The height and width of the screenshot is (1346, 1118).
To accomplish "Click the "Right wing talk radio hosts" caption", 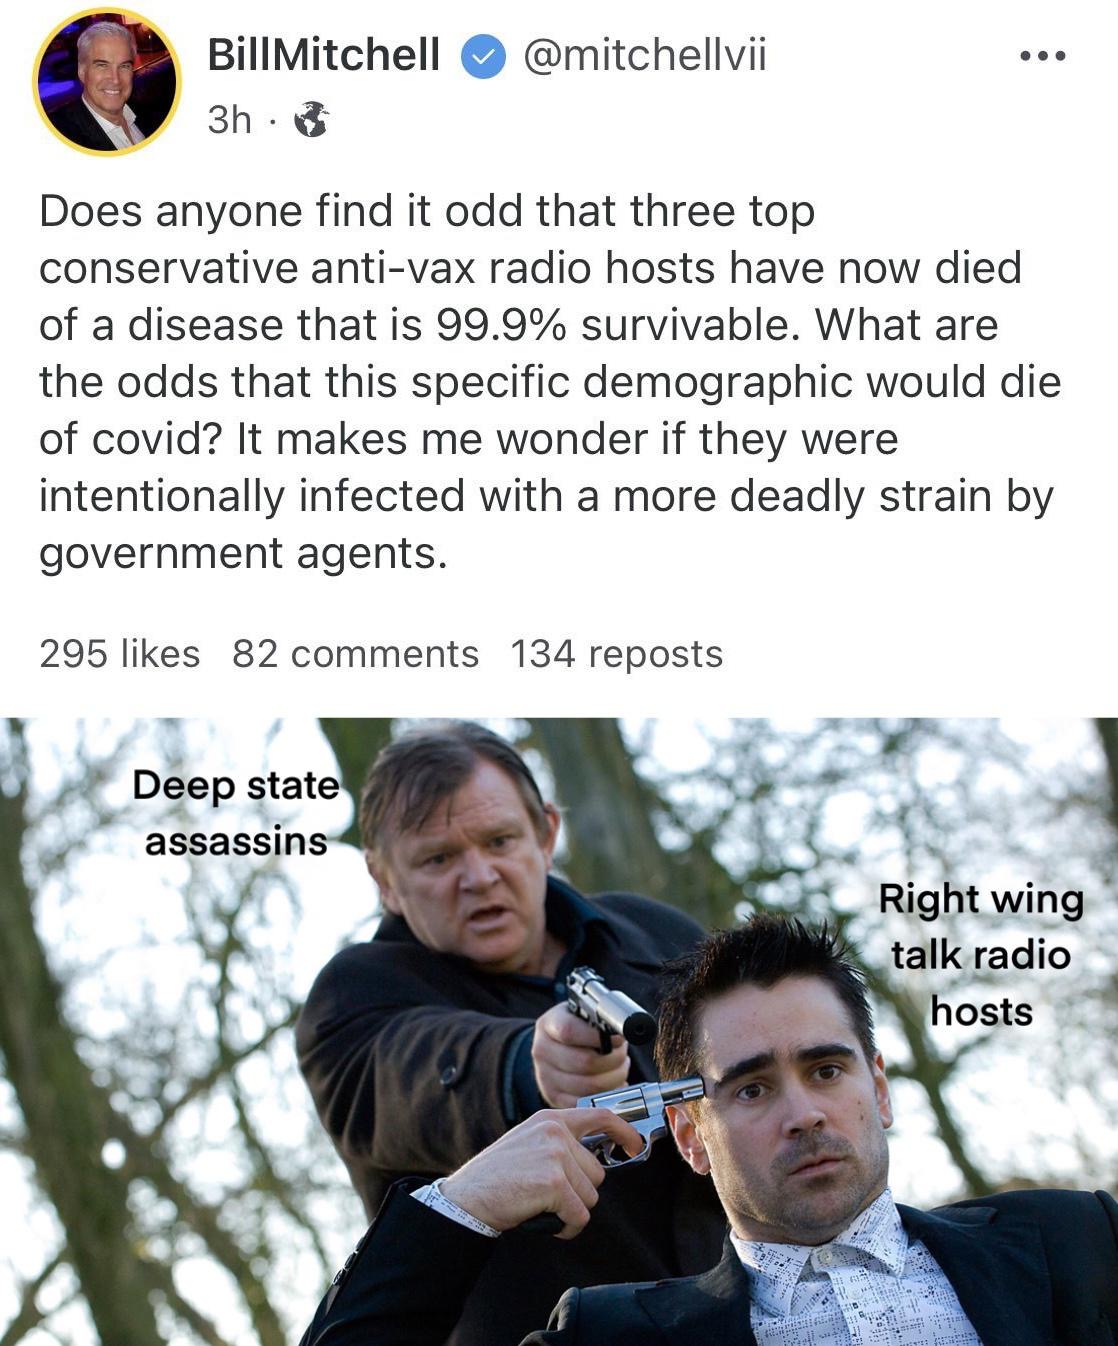I will [981, 955].
